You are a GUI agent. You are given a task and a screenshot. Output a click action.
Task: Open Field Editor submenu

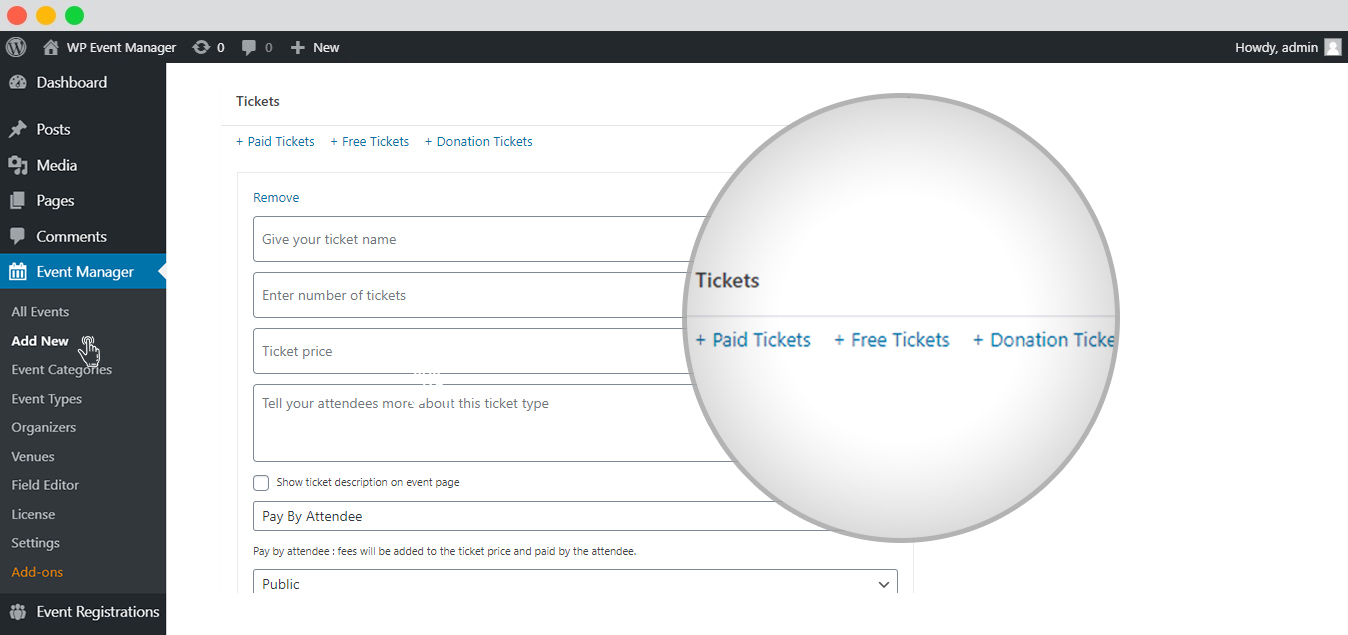pyautogui.click(x=45, y=485)
